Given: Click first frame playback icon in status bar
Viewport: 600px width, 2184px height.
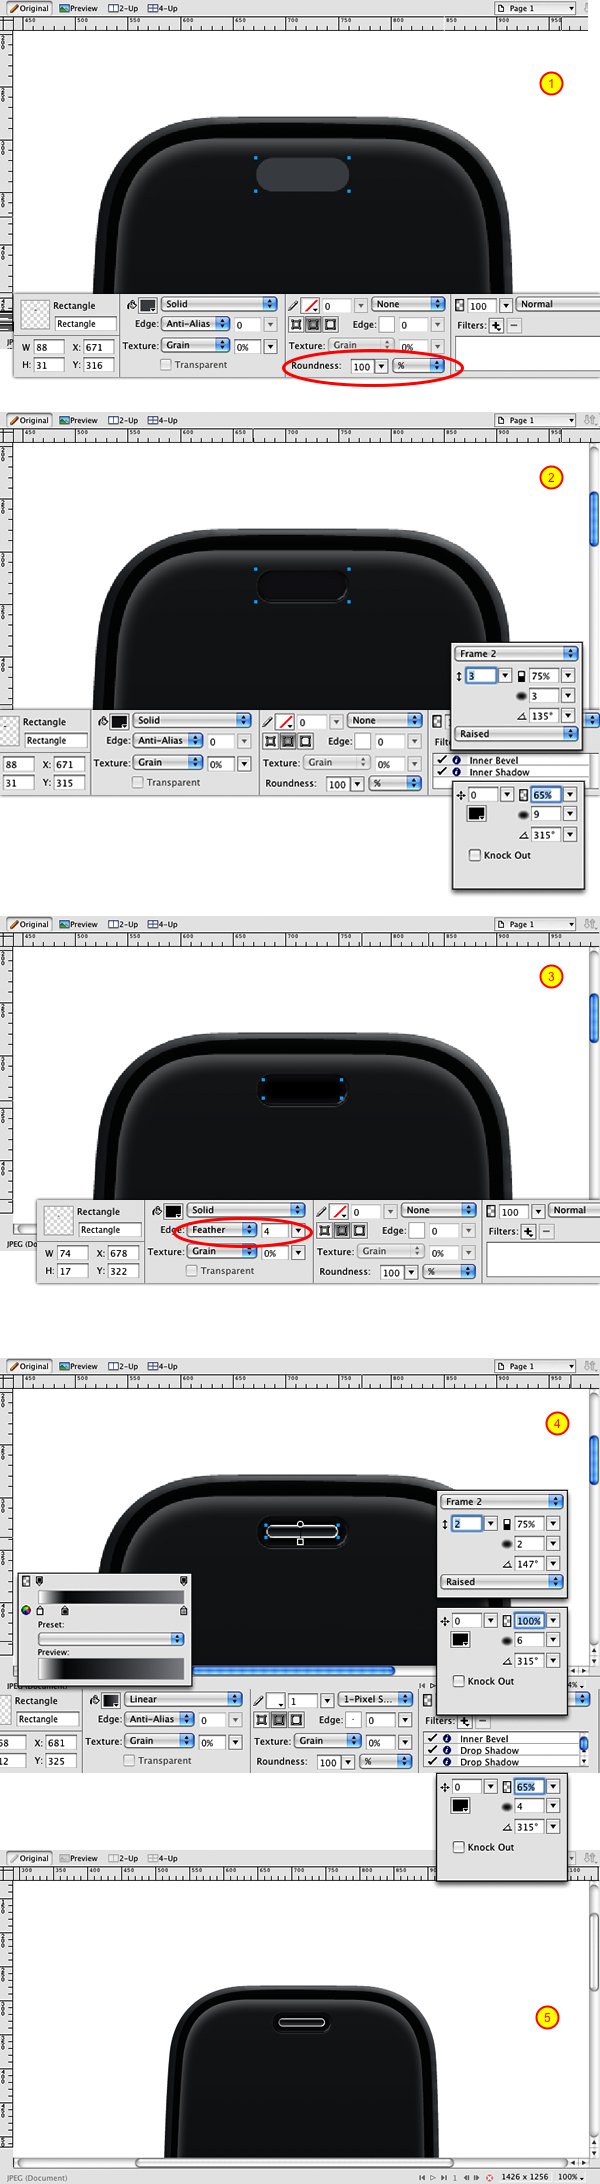Looking at the screenshot, I should (x=423, y=2177).
